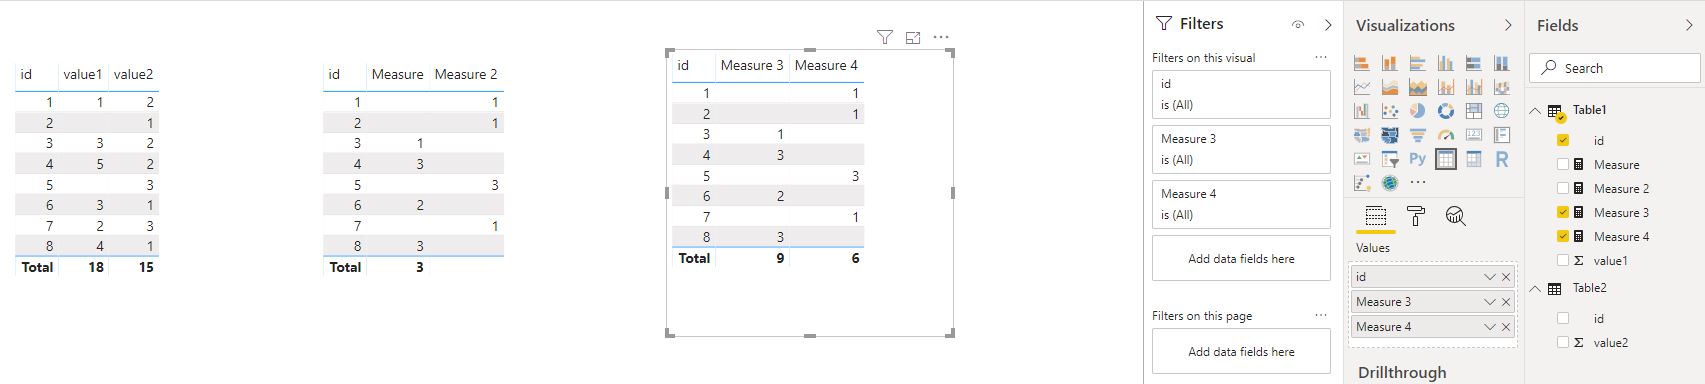The height and width of the screenshot is (384, 1705).
Task: Select the Stacked area chart visual
Action: click(1418, 87)
